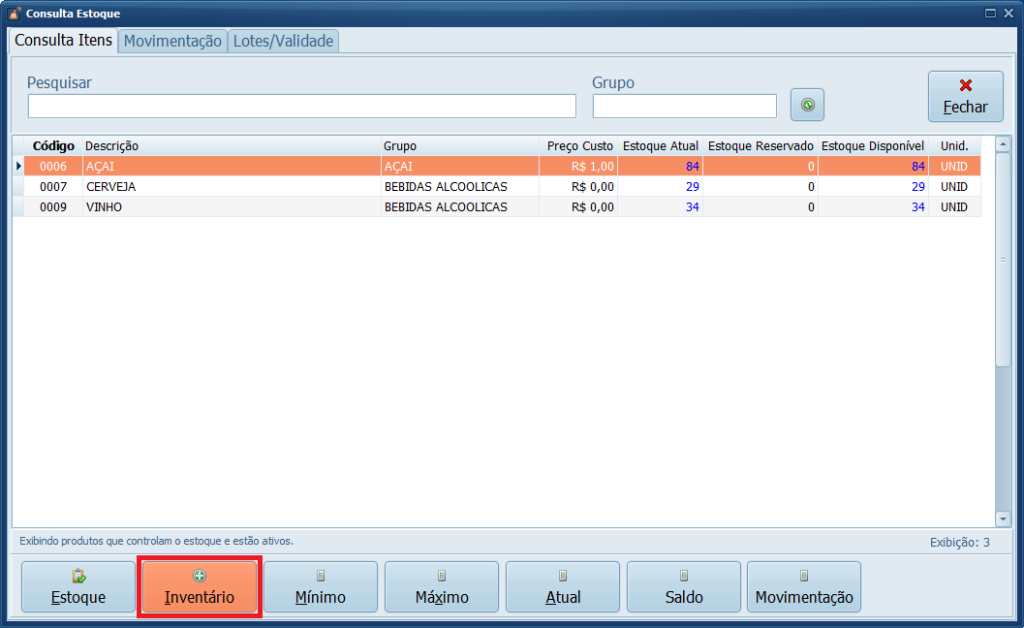This screenshot has width=1024, height=628.
Task: Open the Mínimo stock report button
Action: pos(320,587)
